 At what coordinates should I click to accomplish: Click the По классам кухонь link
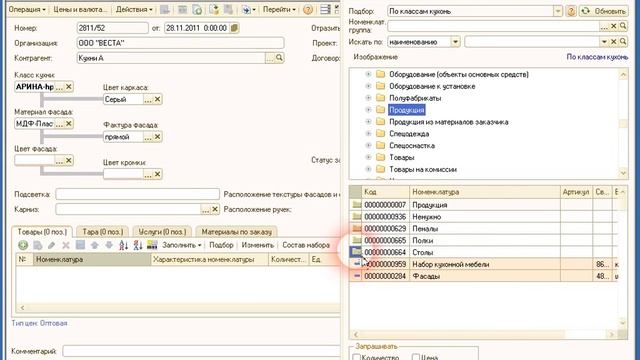coord(597,57)
